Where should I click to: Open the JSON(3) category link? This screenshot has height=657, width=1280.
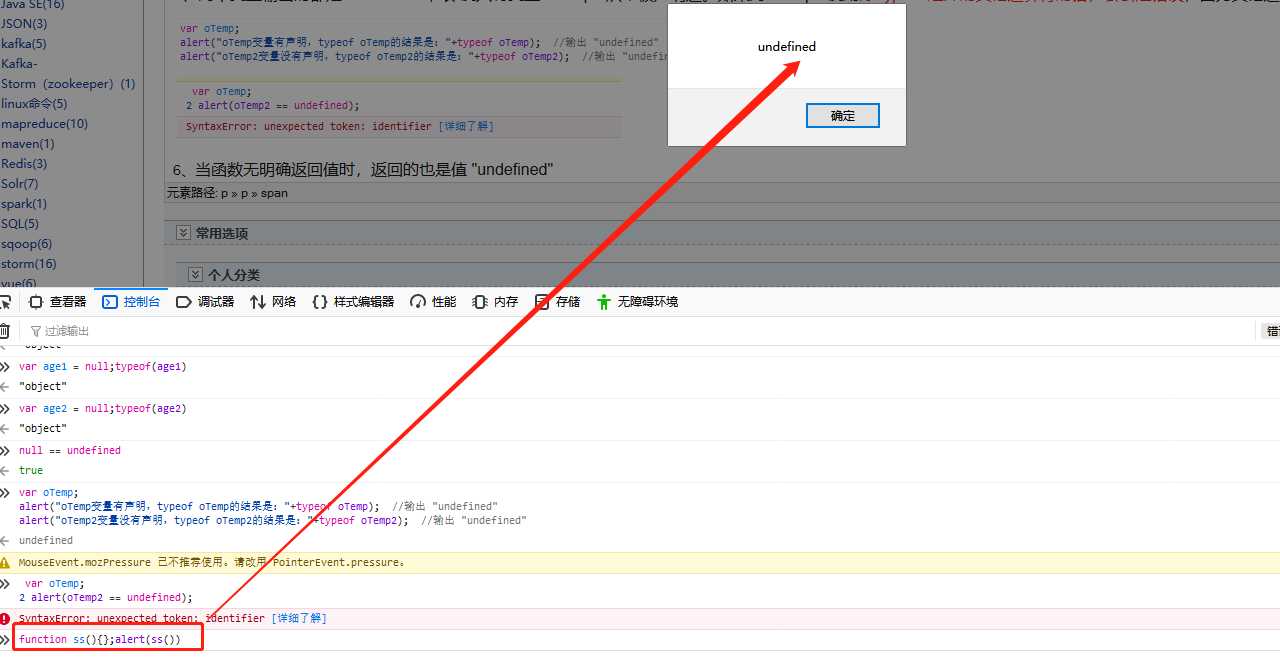[24, 24]
